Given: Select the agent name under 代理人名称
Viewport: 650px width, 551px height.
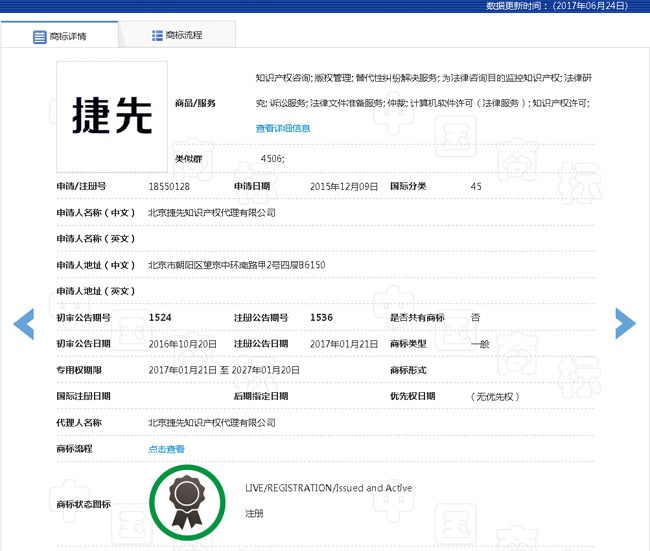Looking at the screenshot, I should pyautogui.click(x=212, y=423).
